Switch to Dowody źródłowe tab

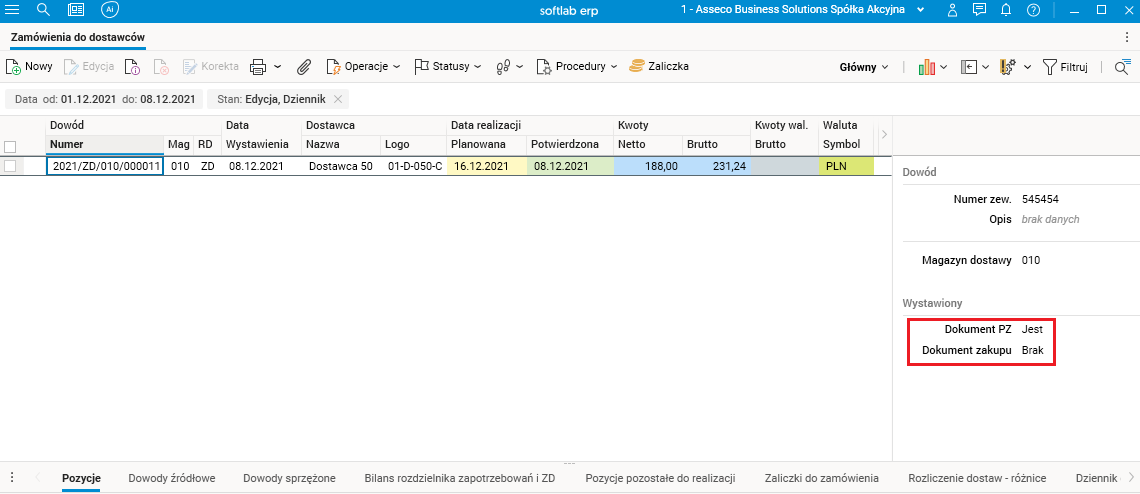click(172, 478)
